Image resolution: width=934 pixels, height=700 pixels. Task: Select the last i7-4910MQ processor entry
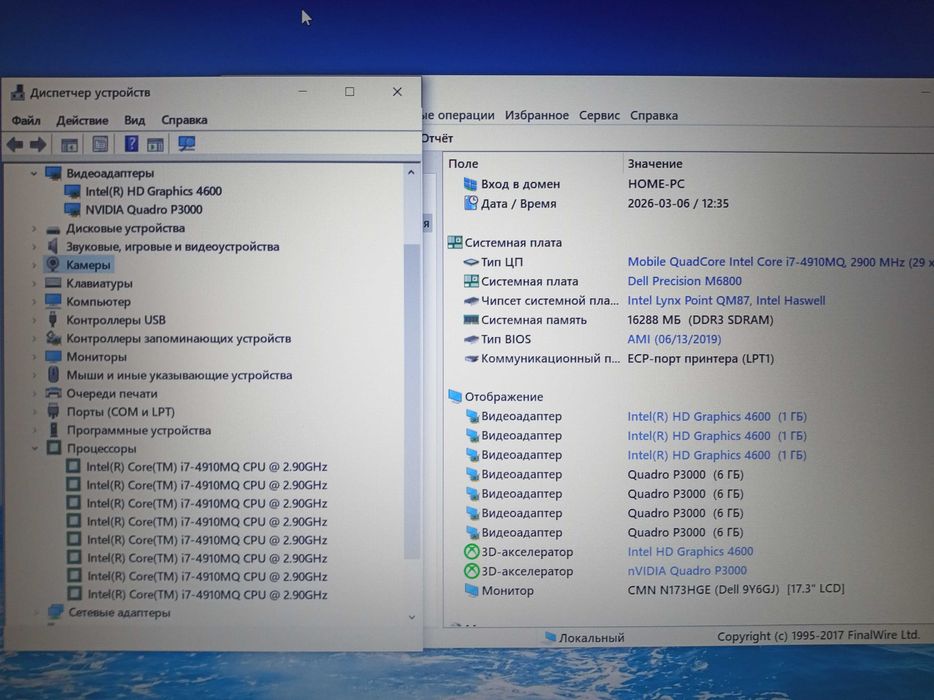pos(207,595)
